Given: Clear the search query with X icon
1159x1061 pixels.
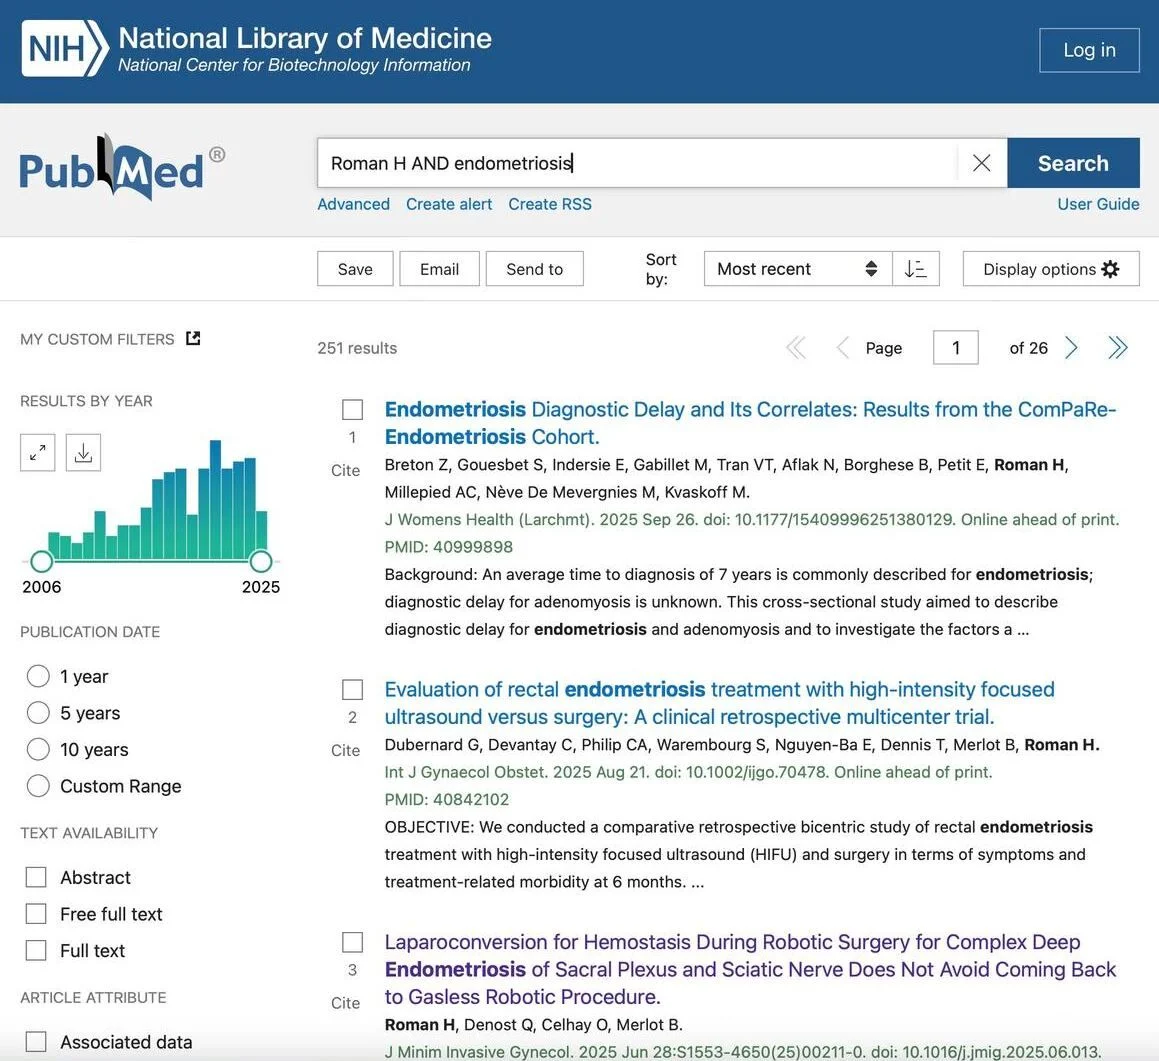Looking at the screenshot, I should click(x=981, y=163).
